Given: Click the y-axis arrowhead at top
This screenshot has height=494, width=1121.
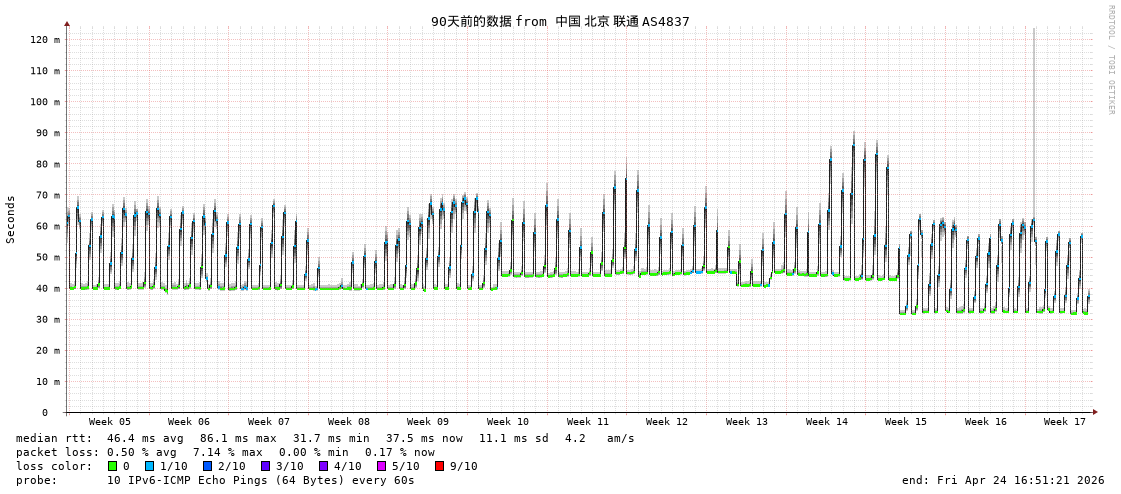Looking at the screenshot, I should (x=67, y=23).
